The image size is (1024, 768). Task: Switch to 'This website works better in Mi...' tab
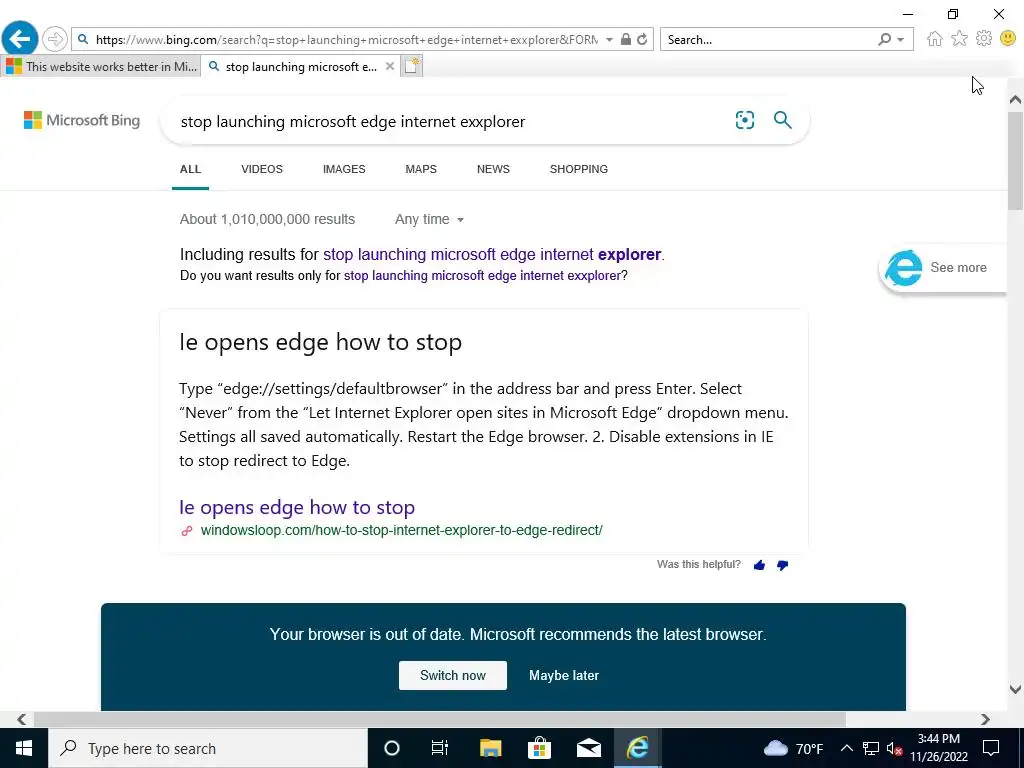[x=101, y=67]
